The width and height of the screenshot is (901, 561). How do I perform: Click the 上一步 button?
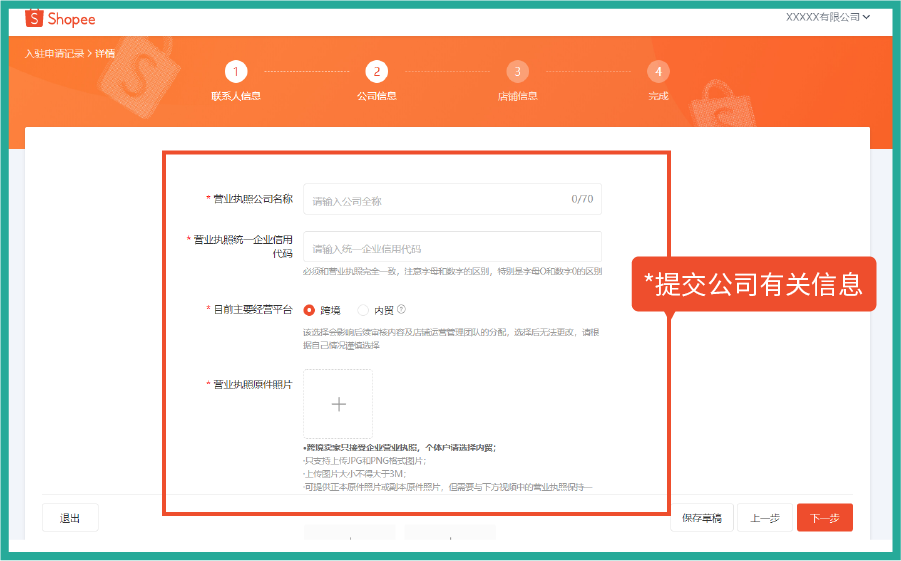[x=765, y=518]
